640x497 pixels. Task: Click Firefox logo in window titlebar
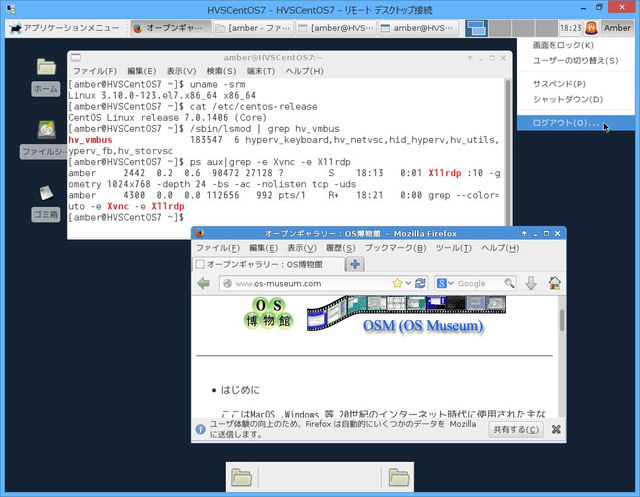coord(200,233)
